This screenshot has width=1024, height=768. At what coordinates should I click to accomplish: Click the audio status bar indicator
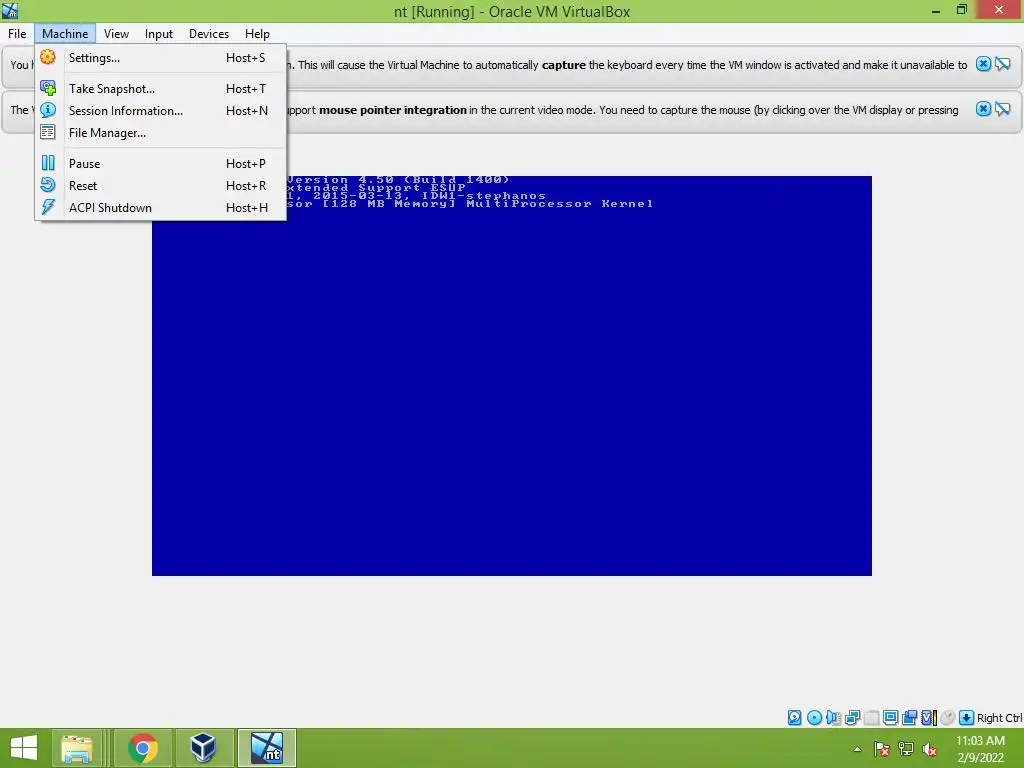pos(833,718)
